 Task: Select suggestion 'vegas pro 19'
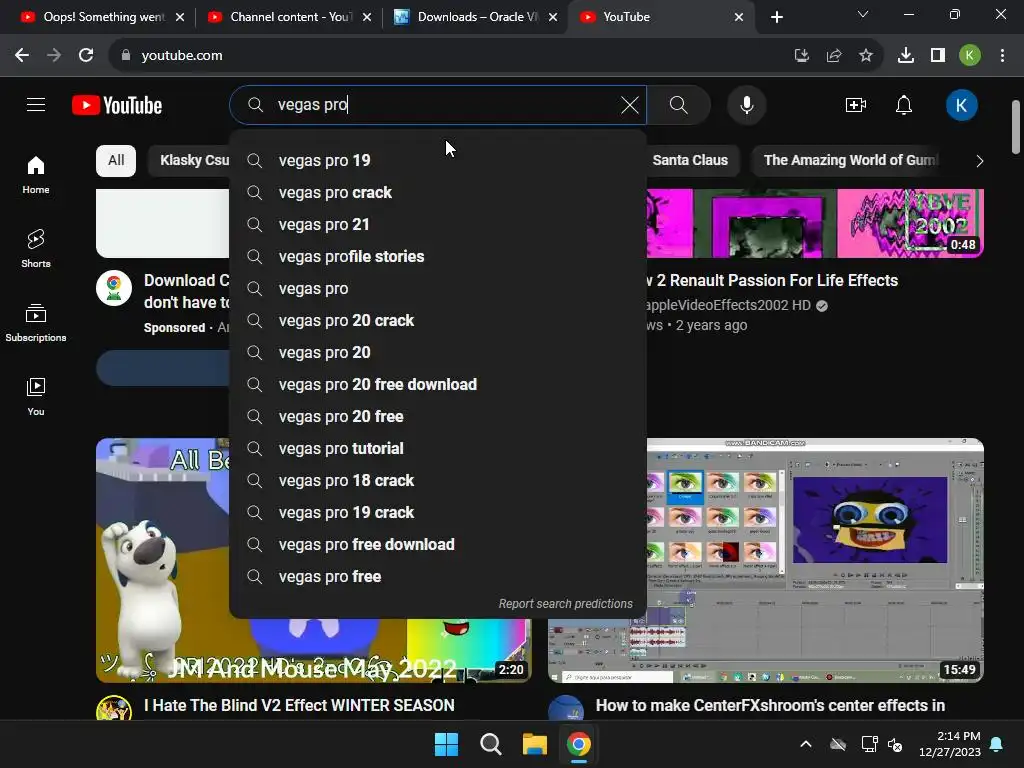[x=438, y=161]
